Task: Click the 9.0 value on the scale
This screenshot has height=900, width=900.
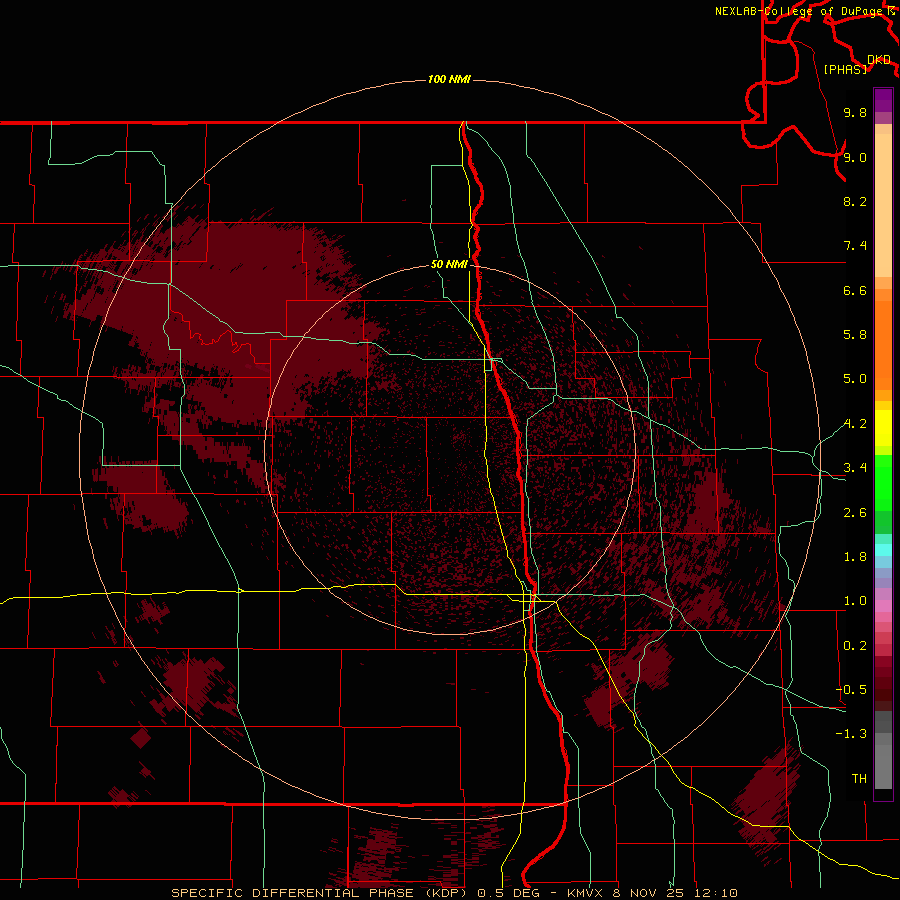Action: 855,157
